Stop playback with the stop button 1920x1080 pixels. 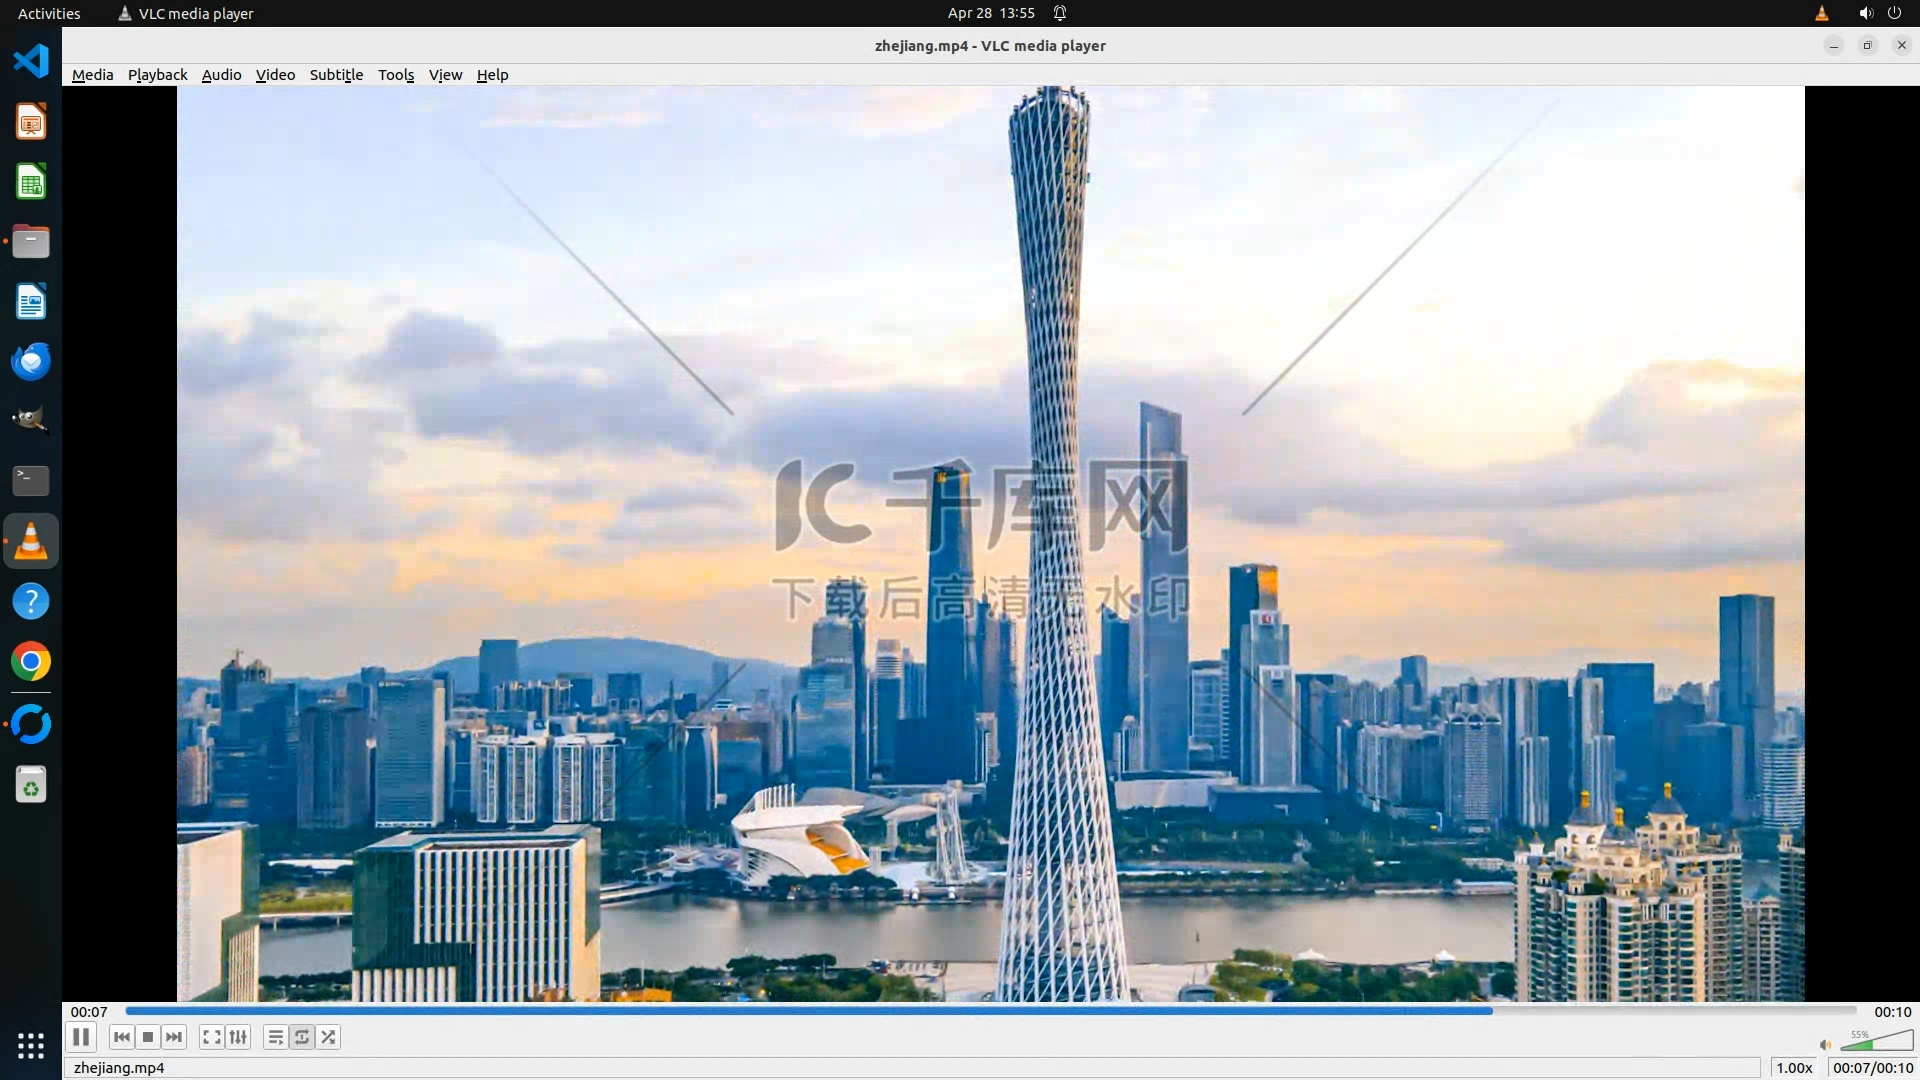[x=148, y=1037]
